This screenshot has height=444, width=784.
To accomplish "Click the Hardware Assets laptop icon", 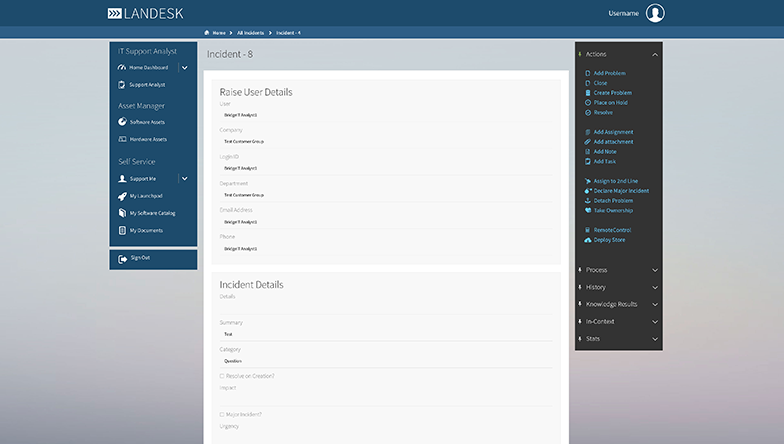I will (x=122, y=139).
